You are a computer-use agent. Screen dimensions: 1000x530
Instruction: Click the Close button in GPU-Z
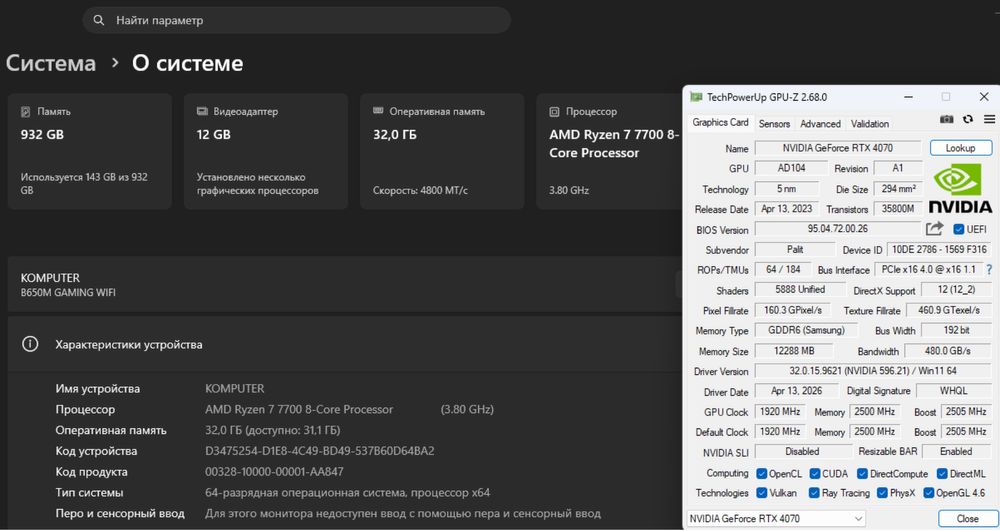click(967, 519)
